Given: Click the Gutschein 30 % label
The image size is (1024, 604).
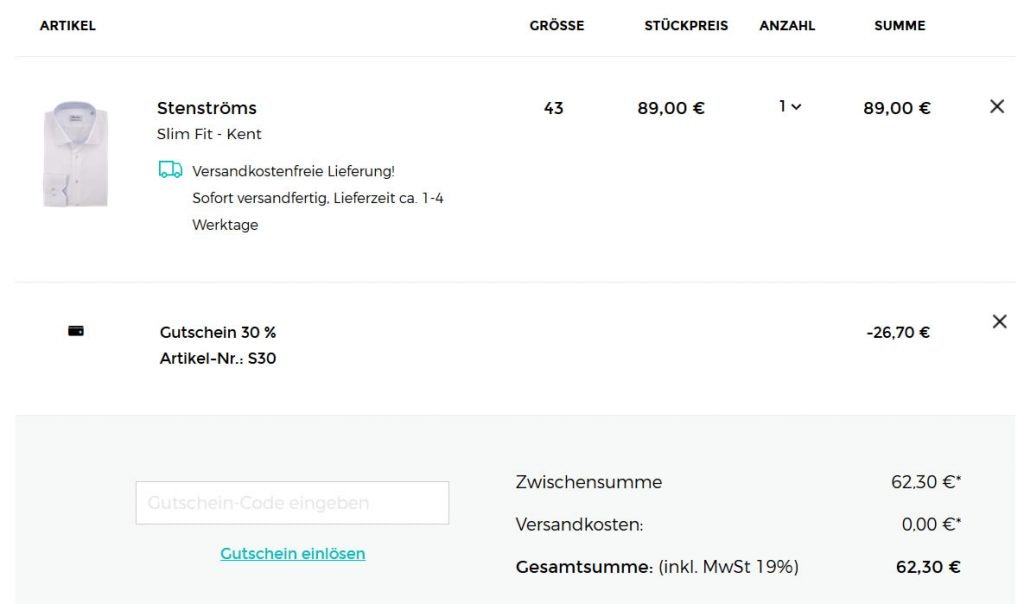Looking at the screenshot, I should click(x=218, y=332).
